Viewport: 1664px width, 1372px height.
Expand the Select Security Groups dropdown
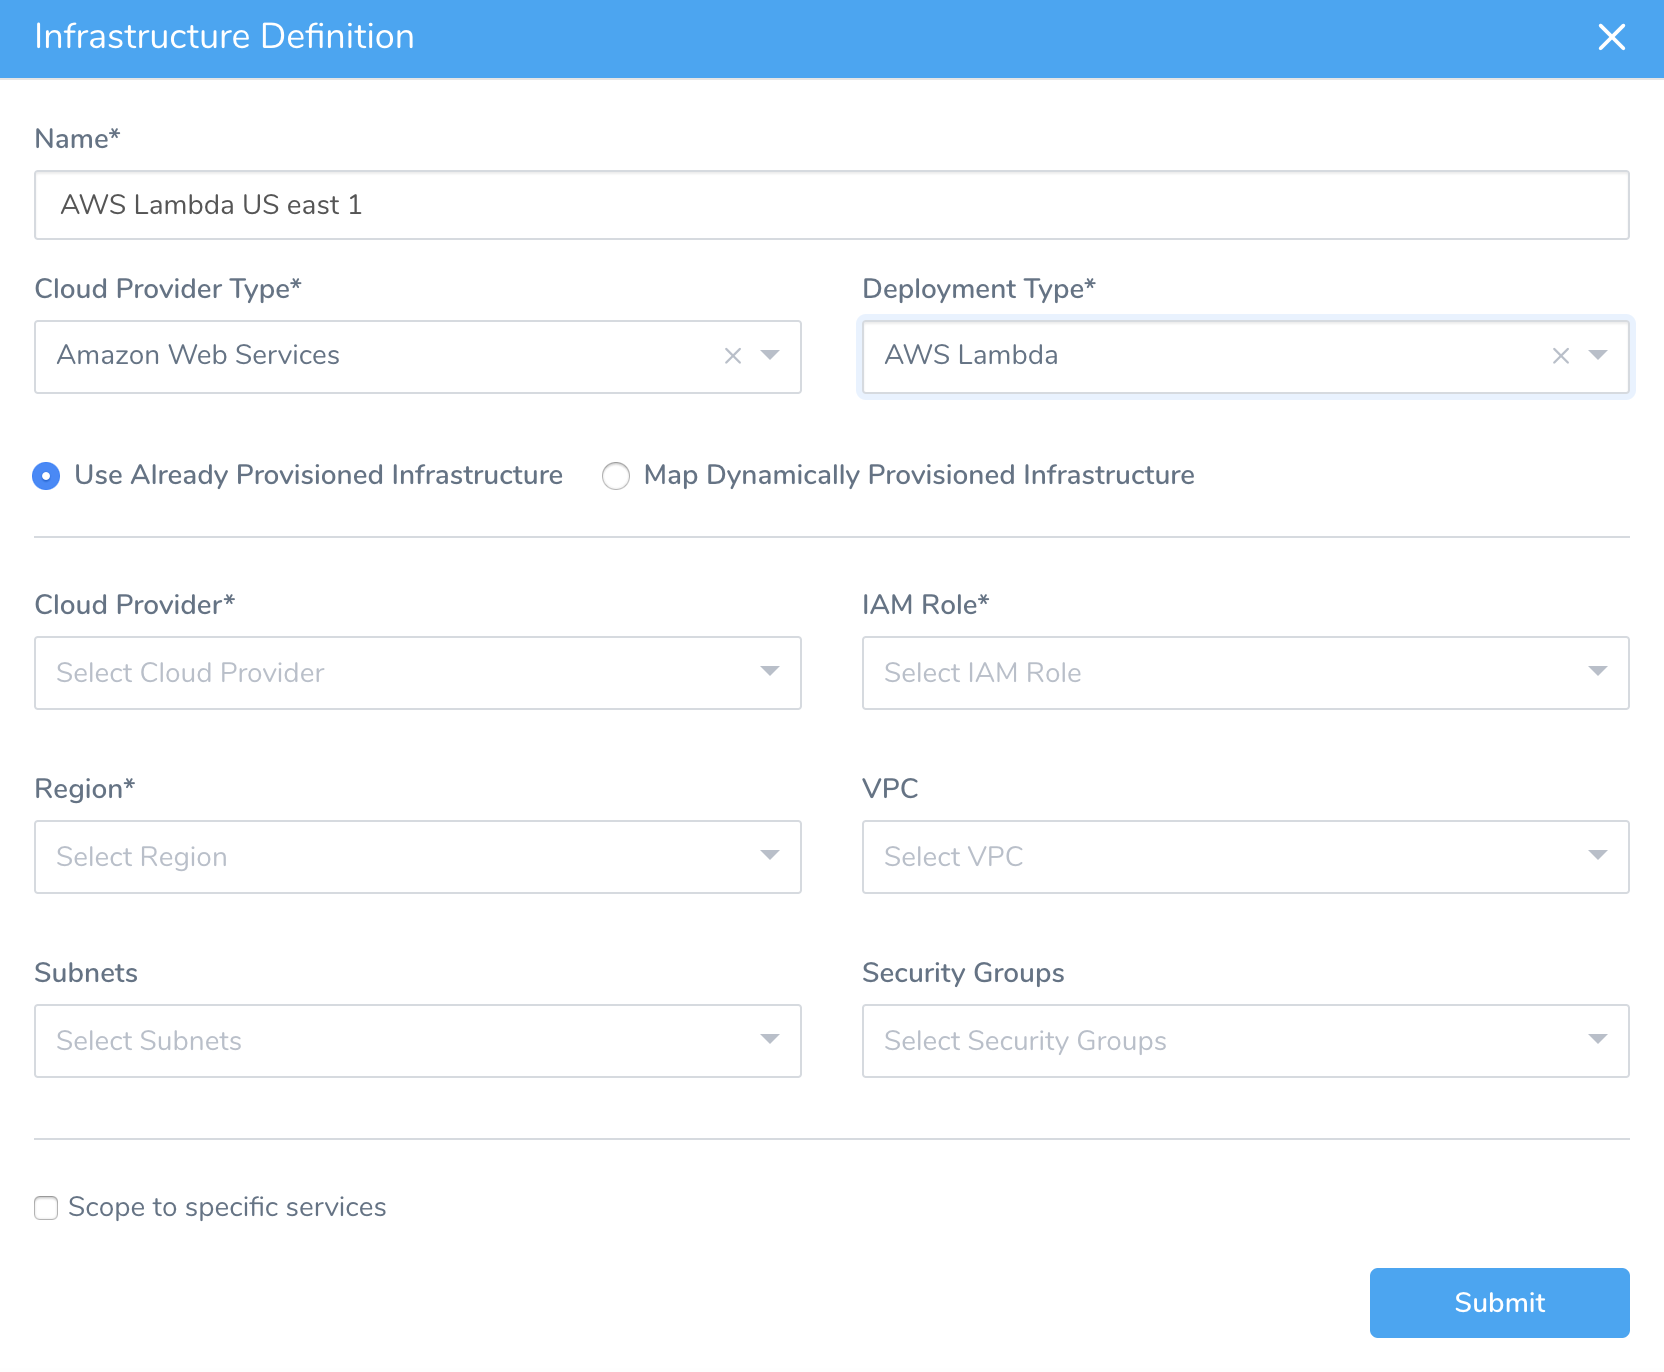[x=1246, y=1041]
